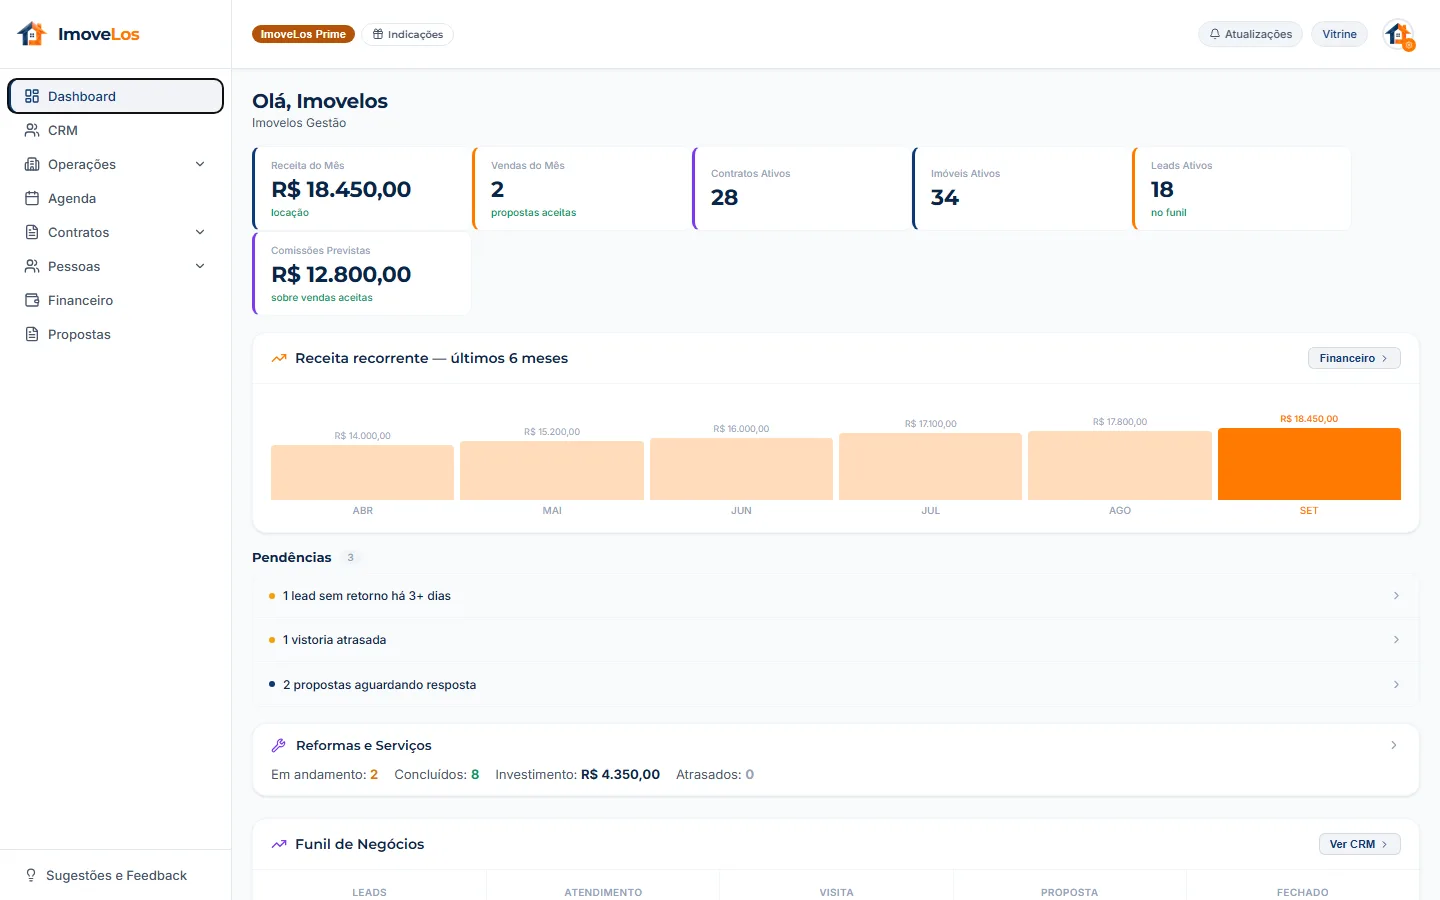Click the Contratos document icon
1440x900 pixels.
click(32, 232)
